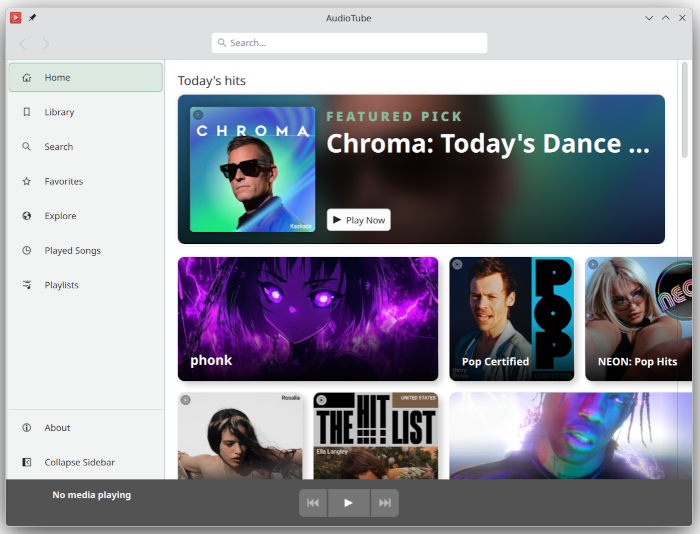
Task: Click the Home icon in sidebar
Action: point(27,78)
